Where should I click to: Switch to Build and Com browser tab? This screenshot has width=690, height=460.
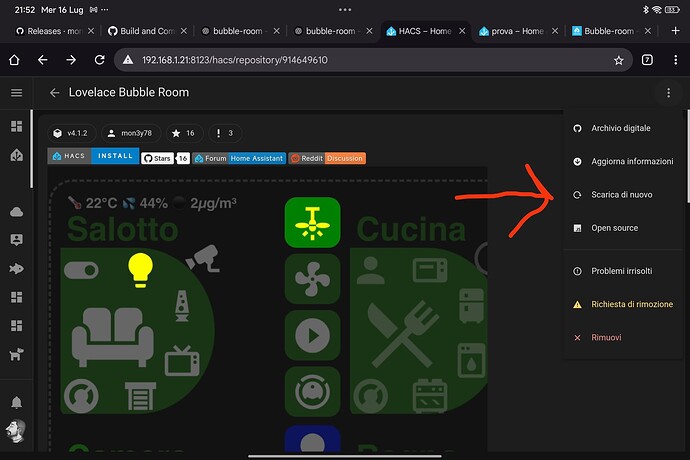pyautogui.click(x=147, y=31)
